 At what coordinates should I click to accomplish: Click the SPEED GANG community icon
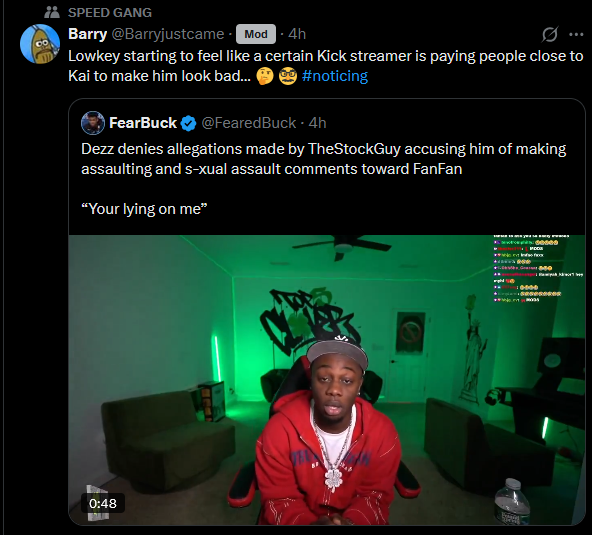[x=52, y=12]
